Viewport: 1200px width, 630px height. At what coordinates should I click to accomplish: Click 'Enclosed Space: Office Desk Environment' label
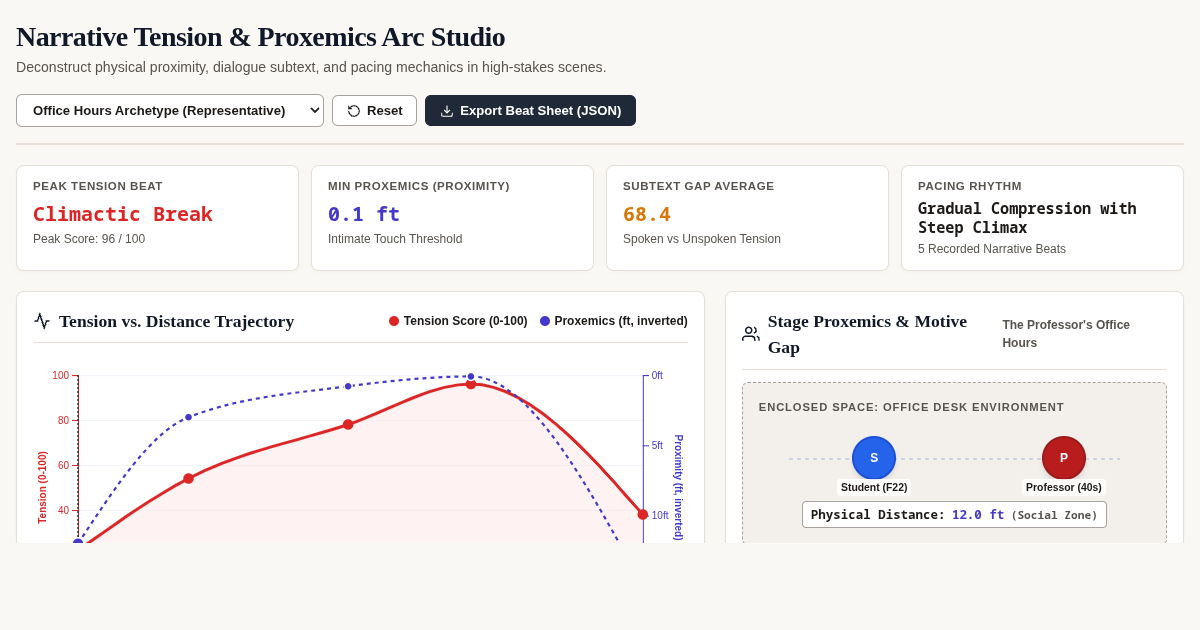tap(911, 407)
